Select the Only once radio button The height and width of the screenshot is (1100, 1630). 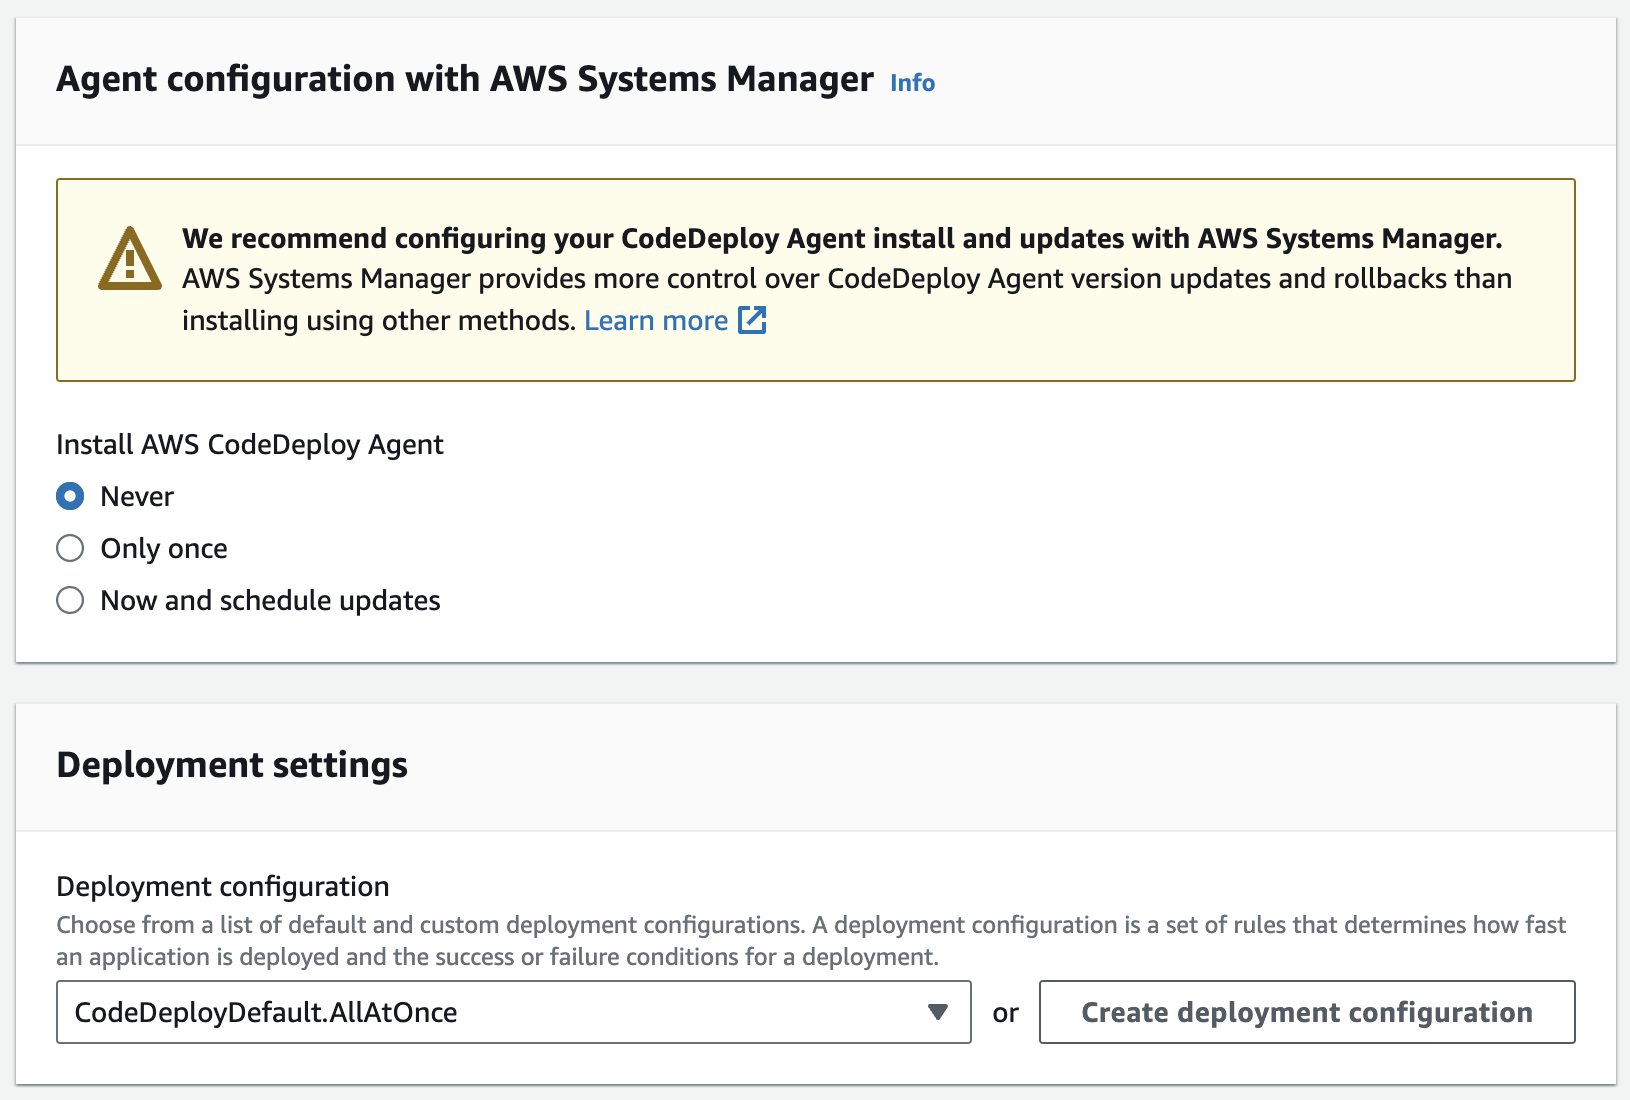tap(70, 548)
